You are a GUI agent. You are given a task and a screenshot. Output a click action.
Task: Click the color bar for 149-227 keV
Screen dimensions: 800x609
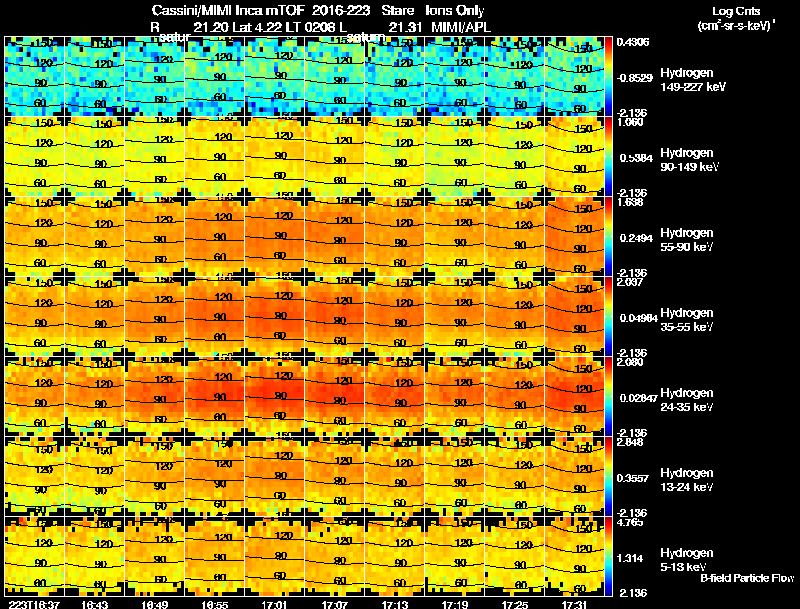tap(609, 76)
